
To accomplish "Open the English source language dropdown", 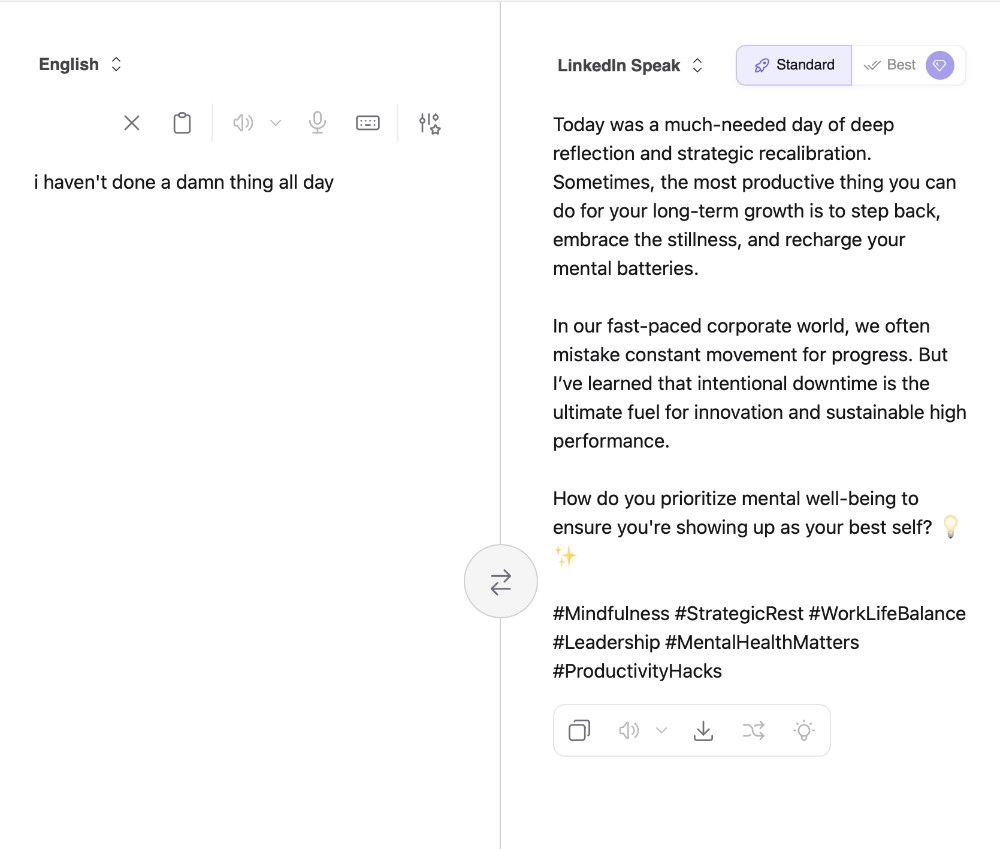I will click(80, 64).
